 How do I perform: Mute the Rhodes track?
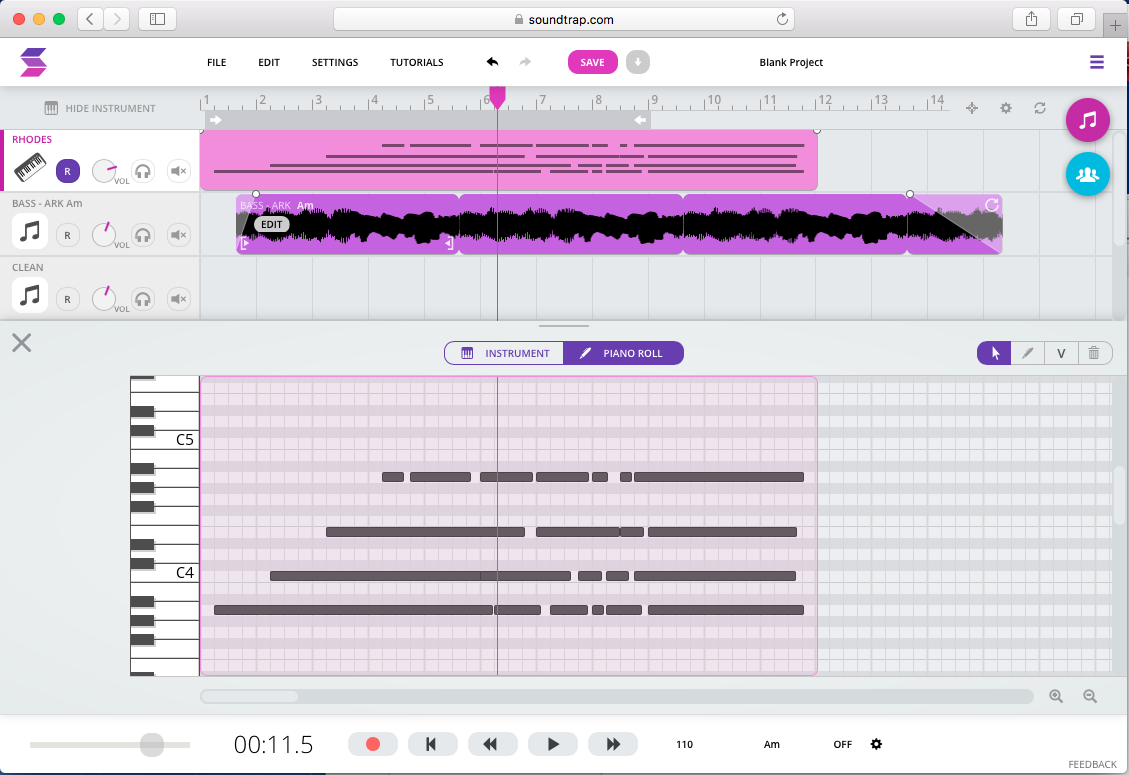178,171
